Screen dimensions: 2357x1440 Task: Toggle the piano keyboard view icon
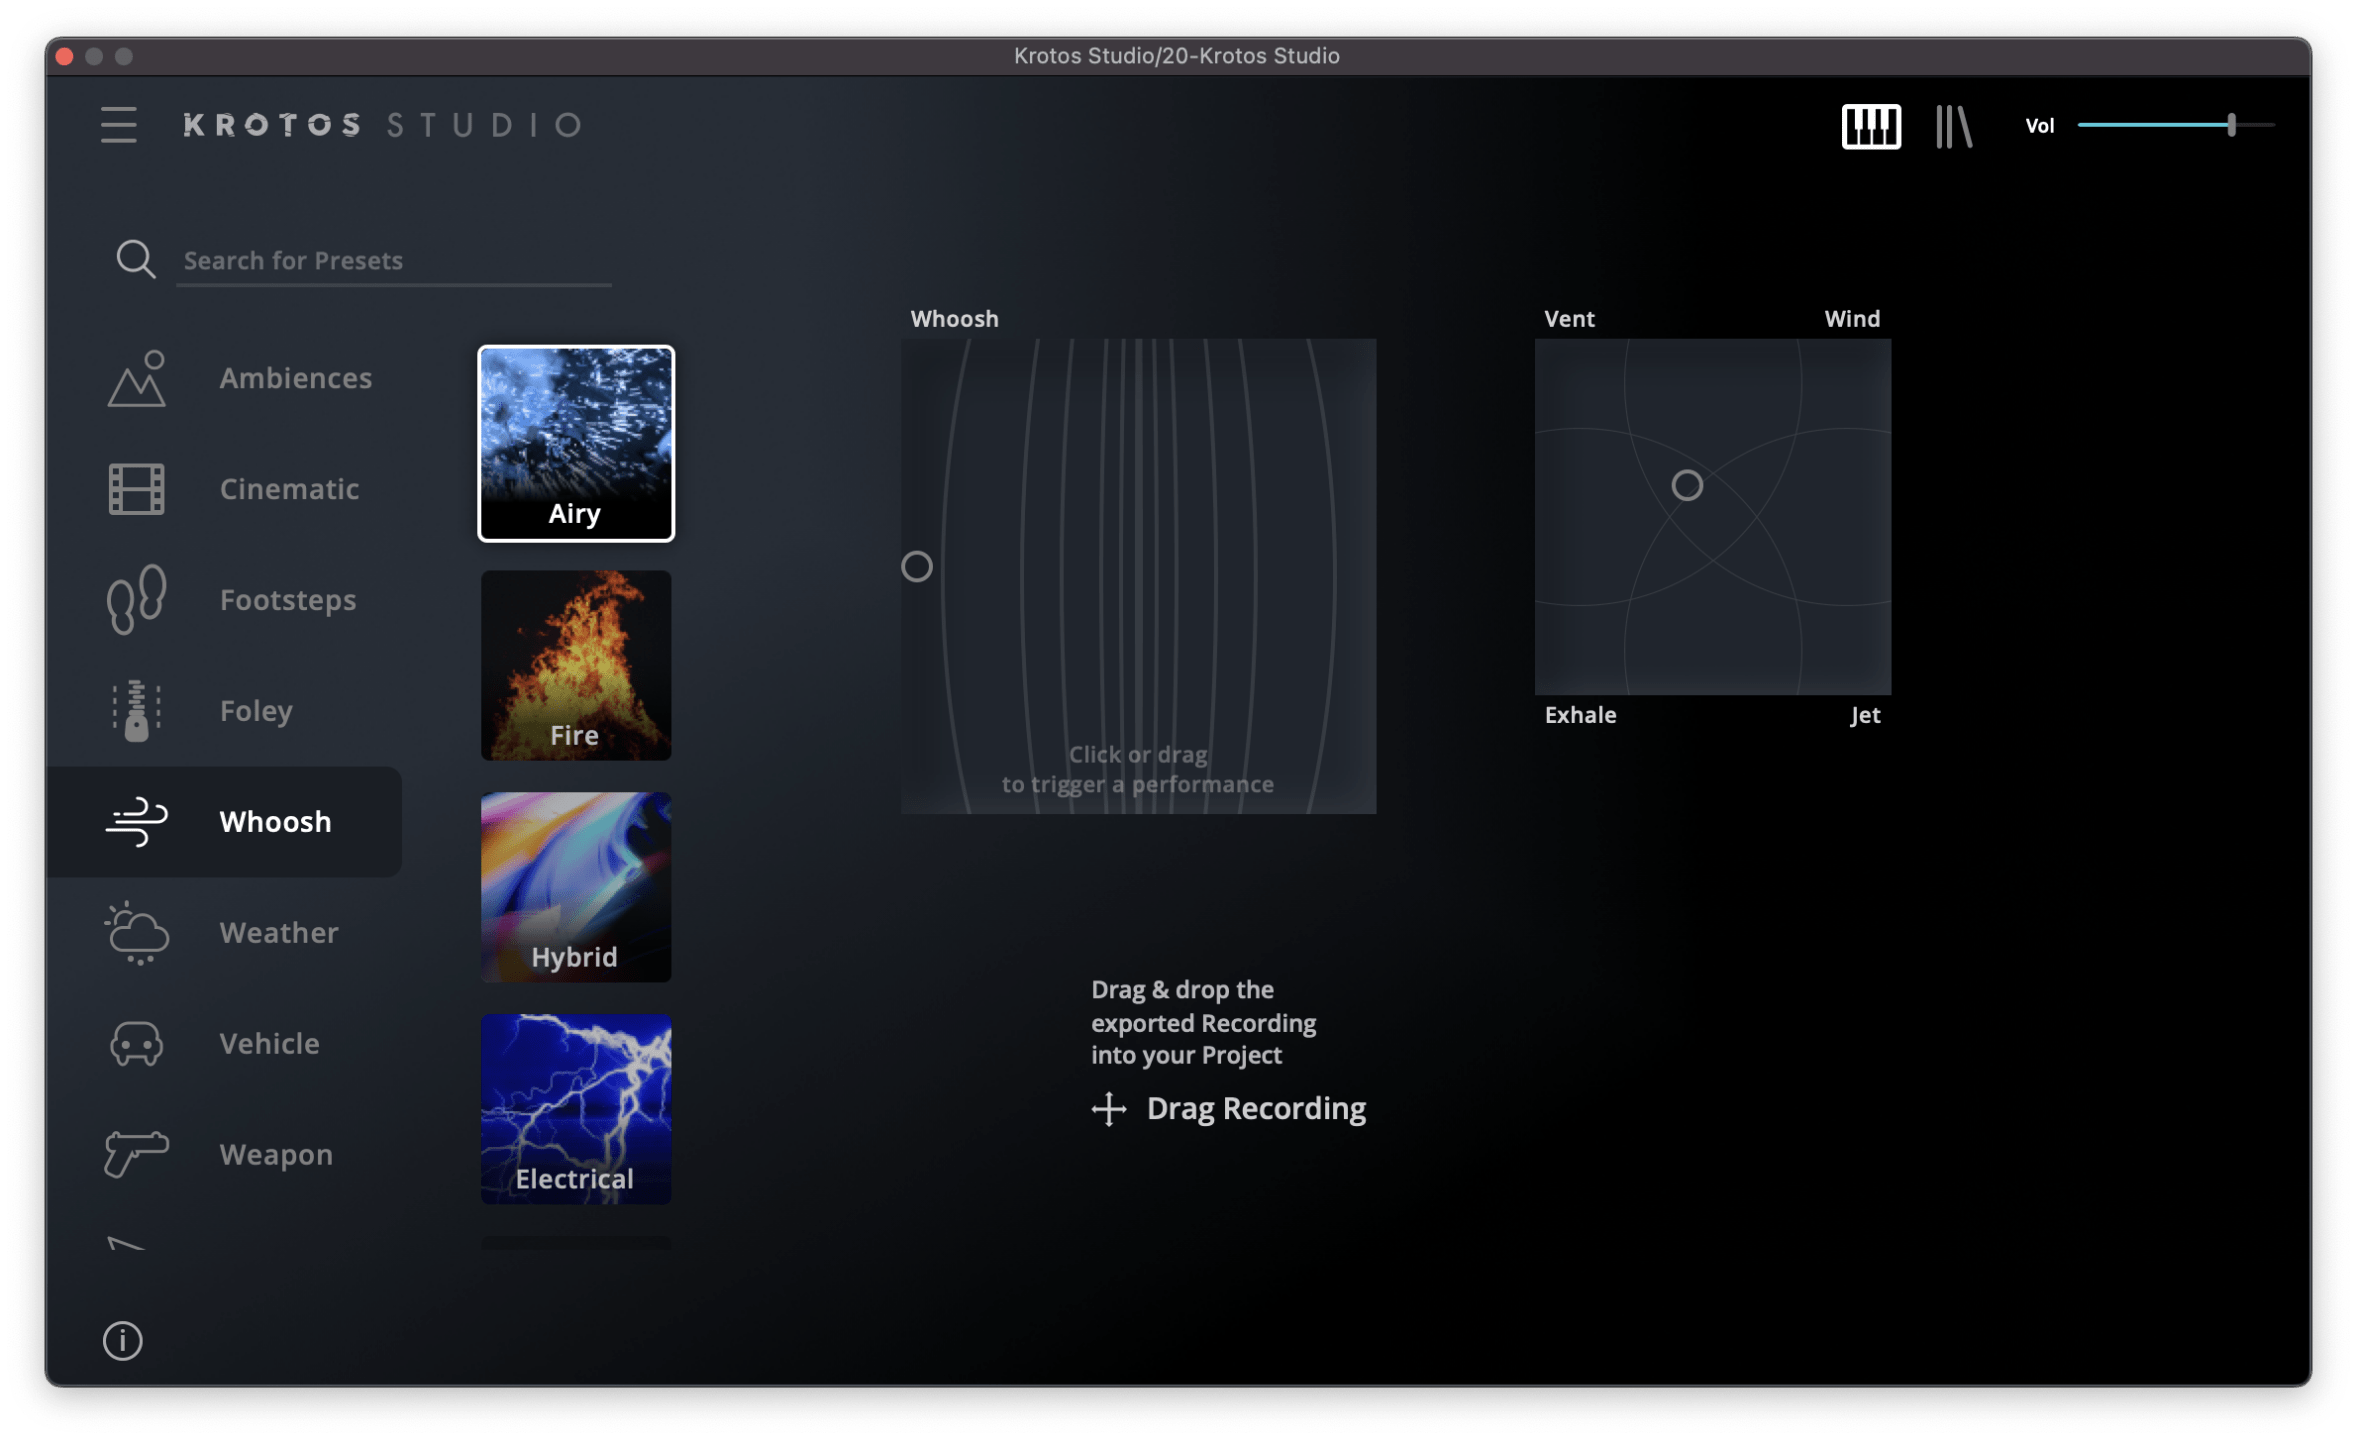(x=1870, y=126)
